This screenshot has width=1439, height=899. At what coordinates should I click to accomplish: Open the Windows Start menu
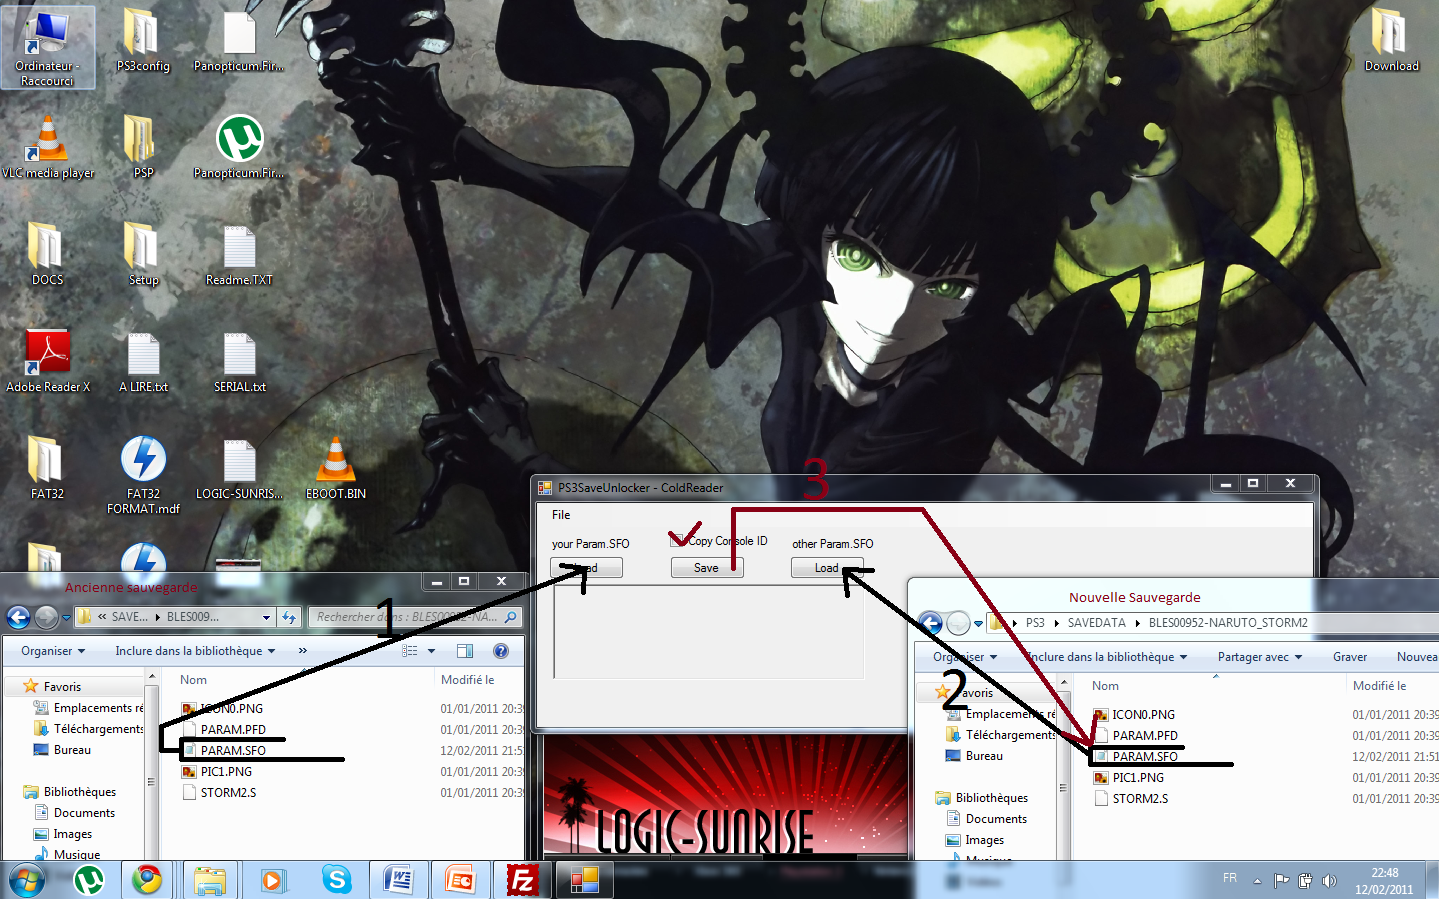coord(27,880)
